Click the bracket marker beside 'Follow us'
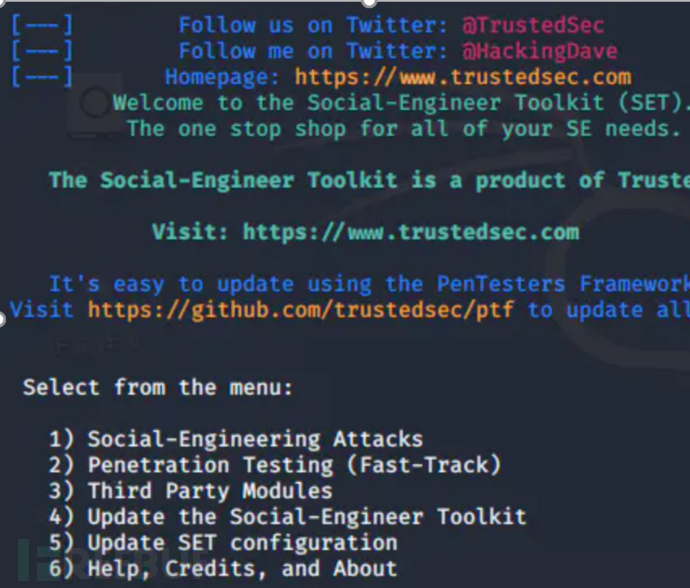Screen dimensions: 690x588 41,25
